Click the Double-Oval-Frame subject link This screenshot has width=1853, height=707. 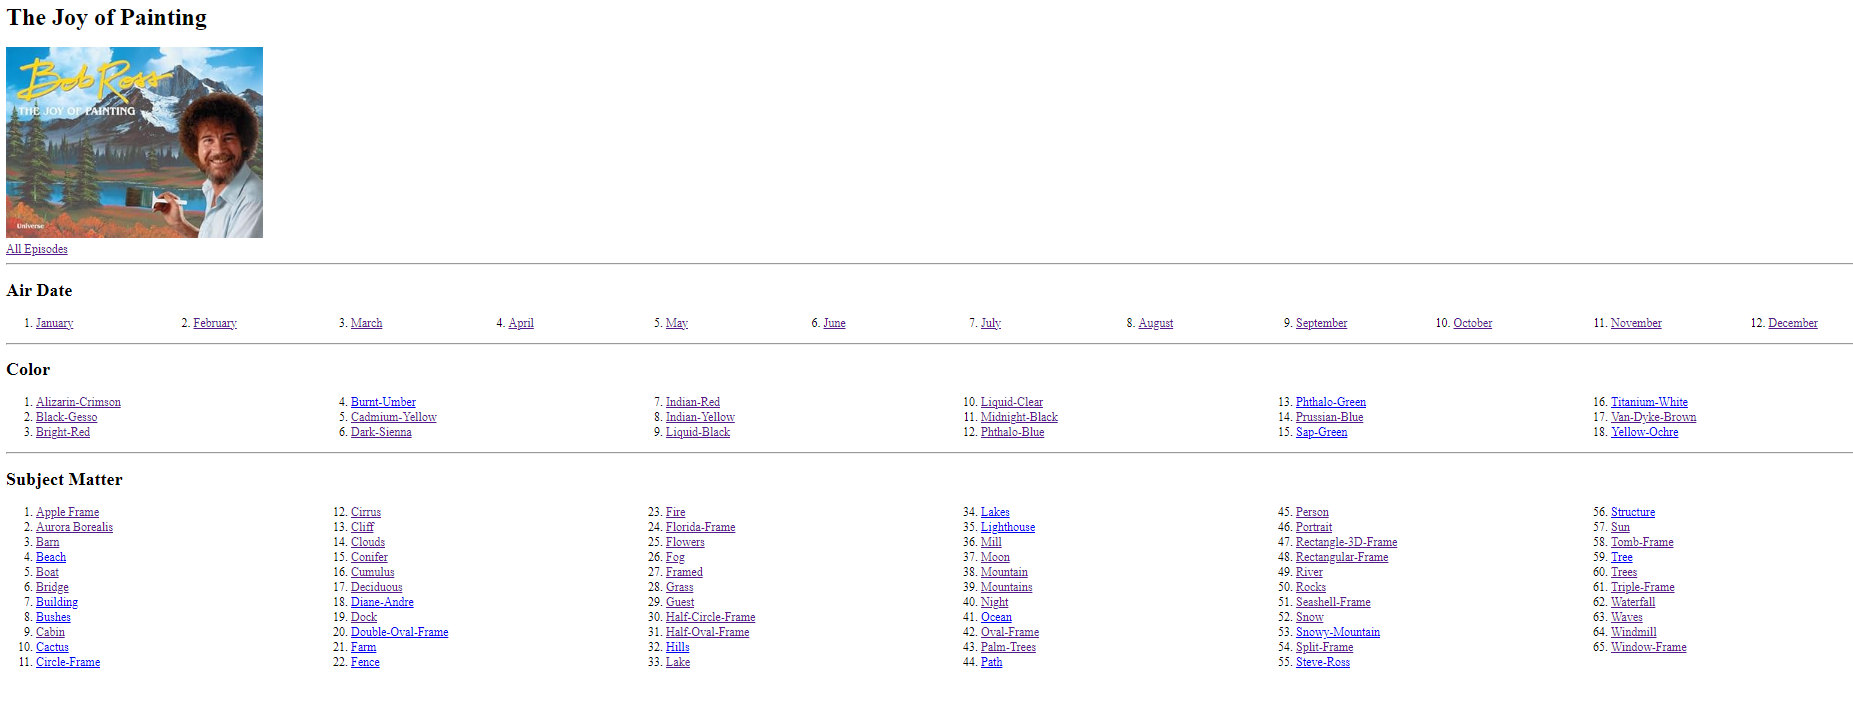pyautogui.click(x=399, y=632)
